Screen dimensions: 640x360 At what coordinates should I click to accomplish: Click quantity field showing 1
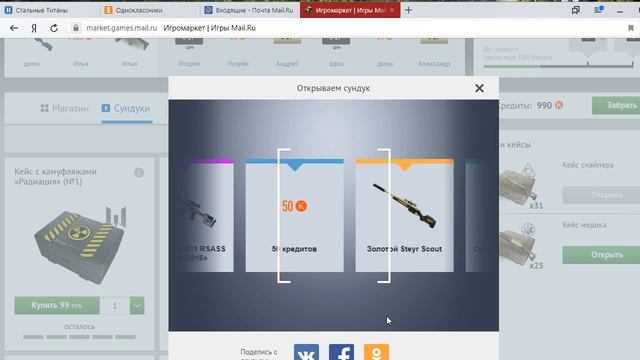(115, 305)
